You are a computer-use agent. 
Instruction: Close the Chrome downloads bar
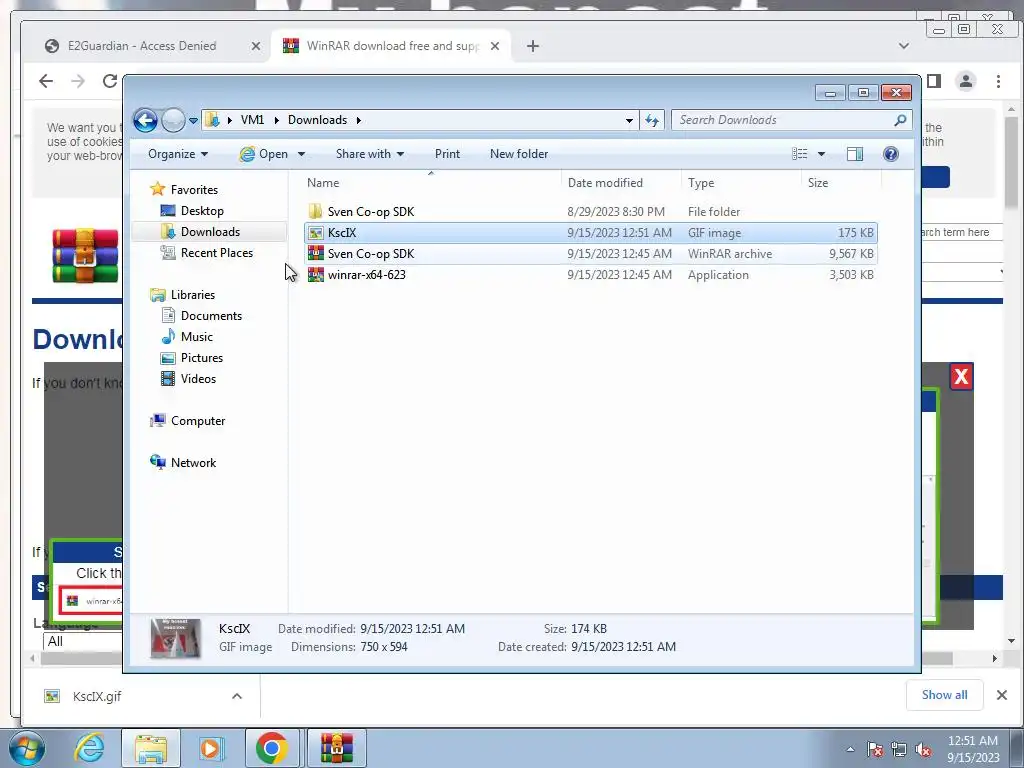(1002, 695)
